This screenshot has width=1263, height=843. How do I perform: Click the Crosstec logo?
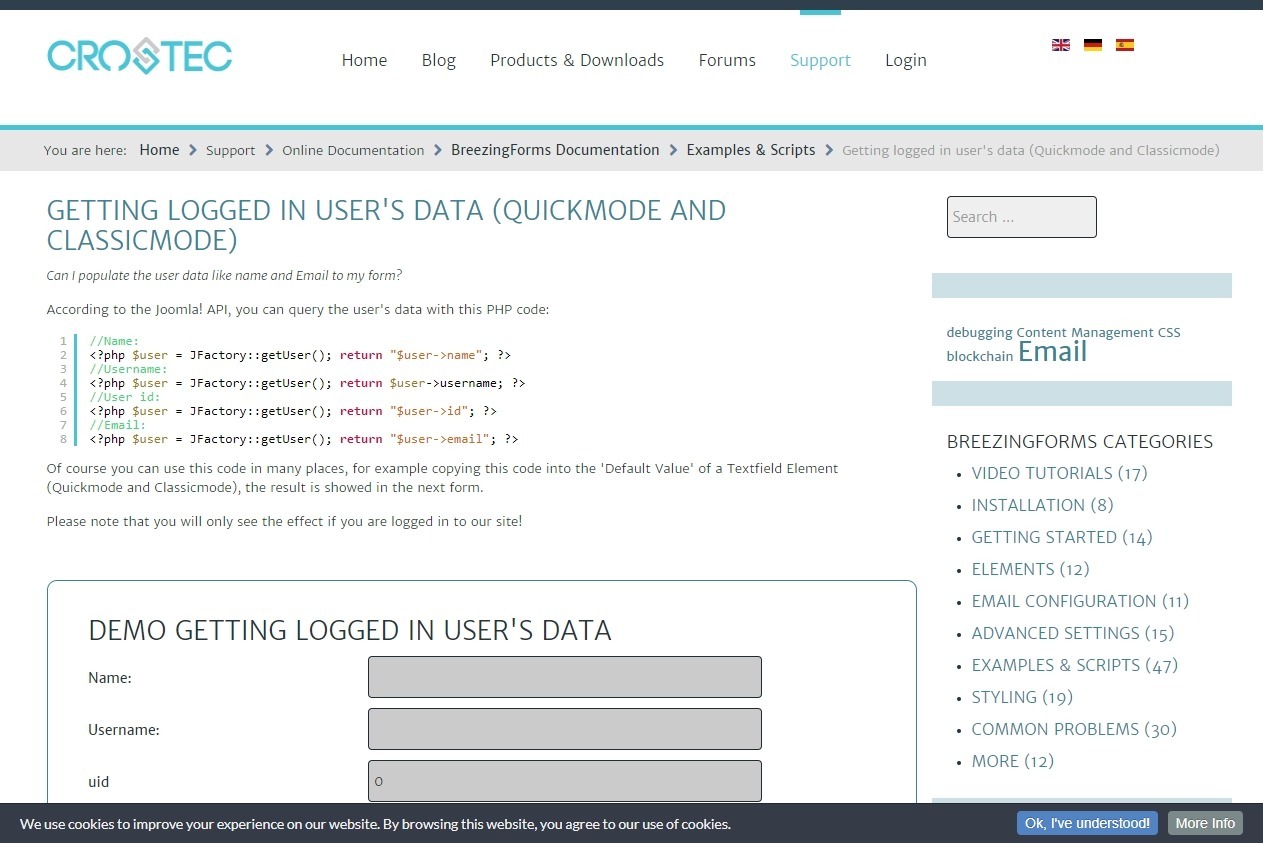tap(140, 56)
